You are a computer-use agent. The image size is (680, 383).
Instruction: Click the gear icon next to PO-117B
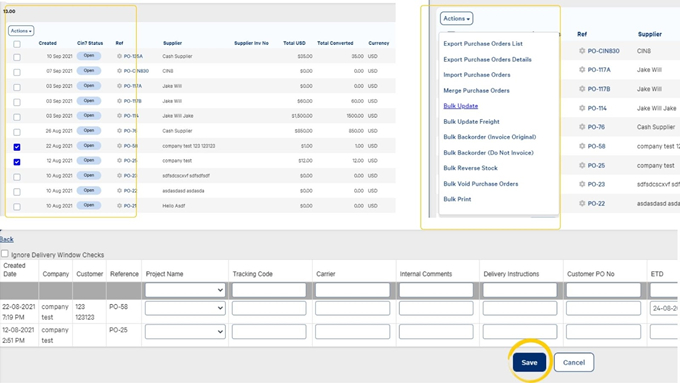coord(582,88)
